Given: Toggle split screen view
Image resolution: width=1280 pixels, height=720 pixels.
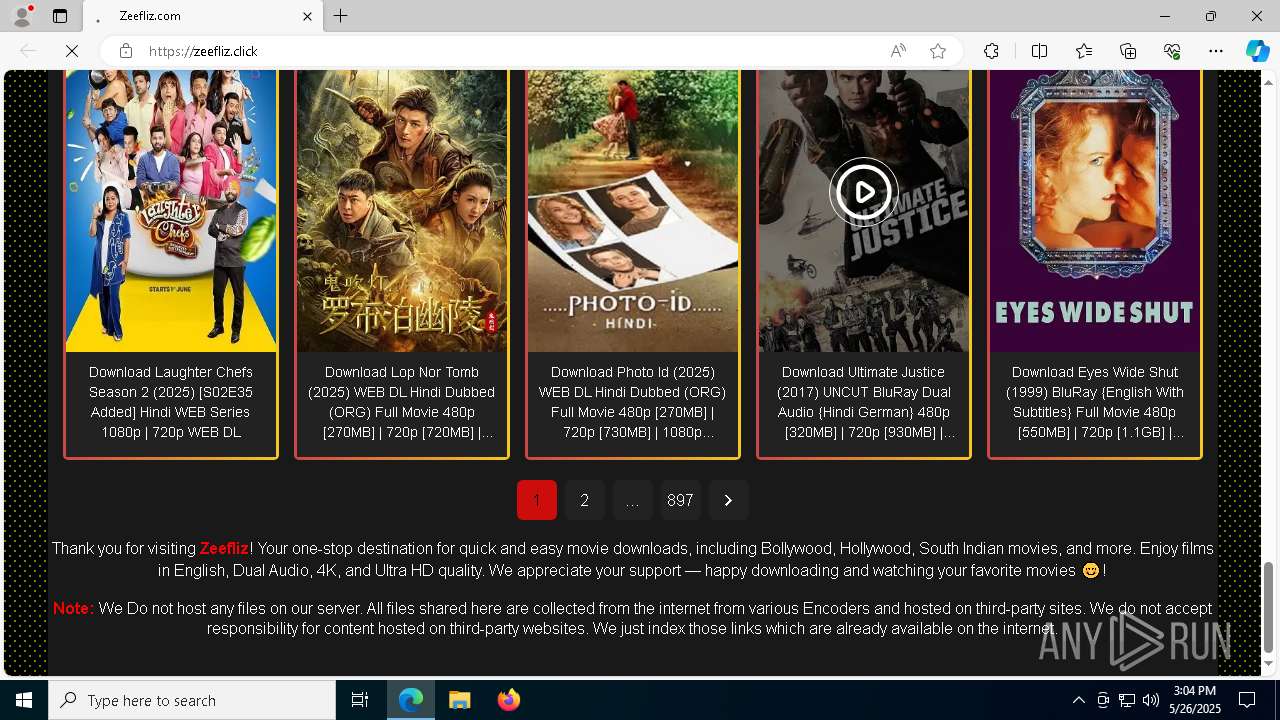Looking at the screenshot, I should [x=1039, y=51].
